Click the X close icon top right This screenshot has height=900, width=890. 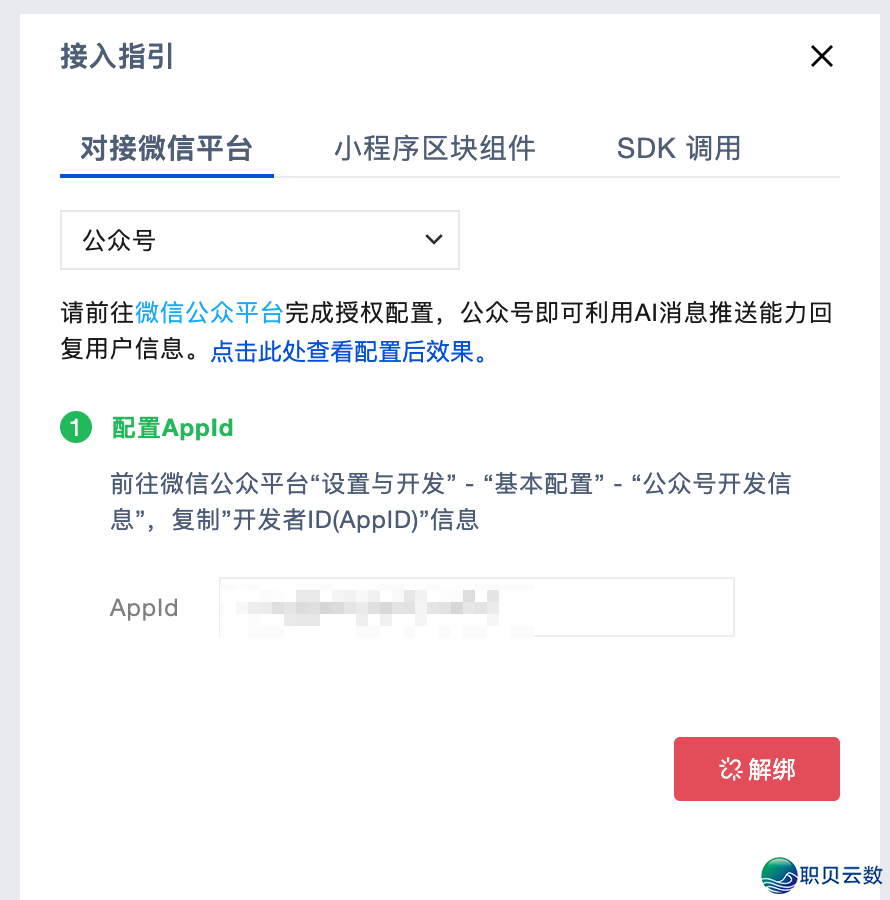coord(821,56)
